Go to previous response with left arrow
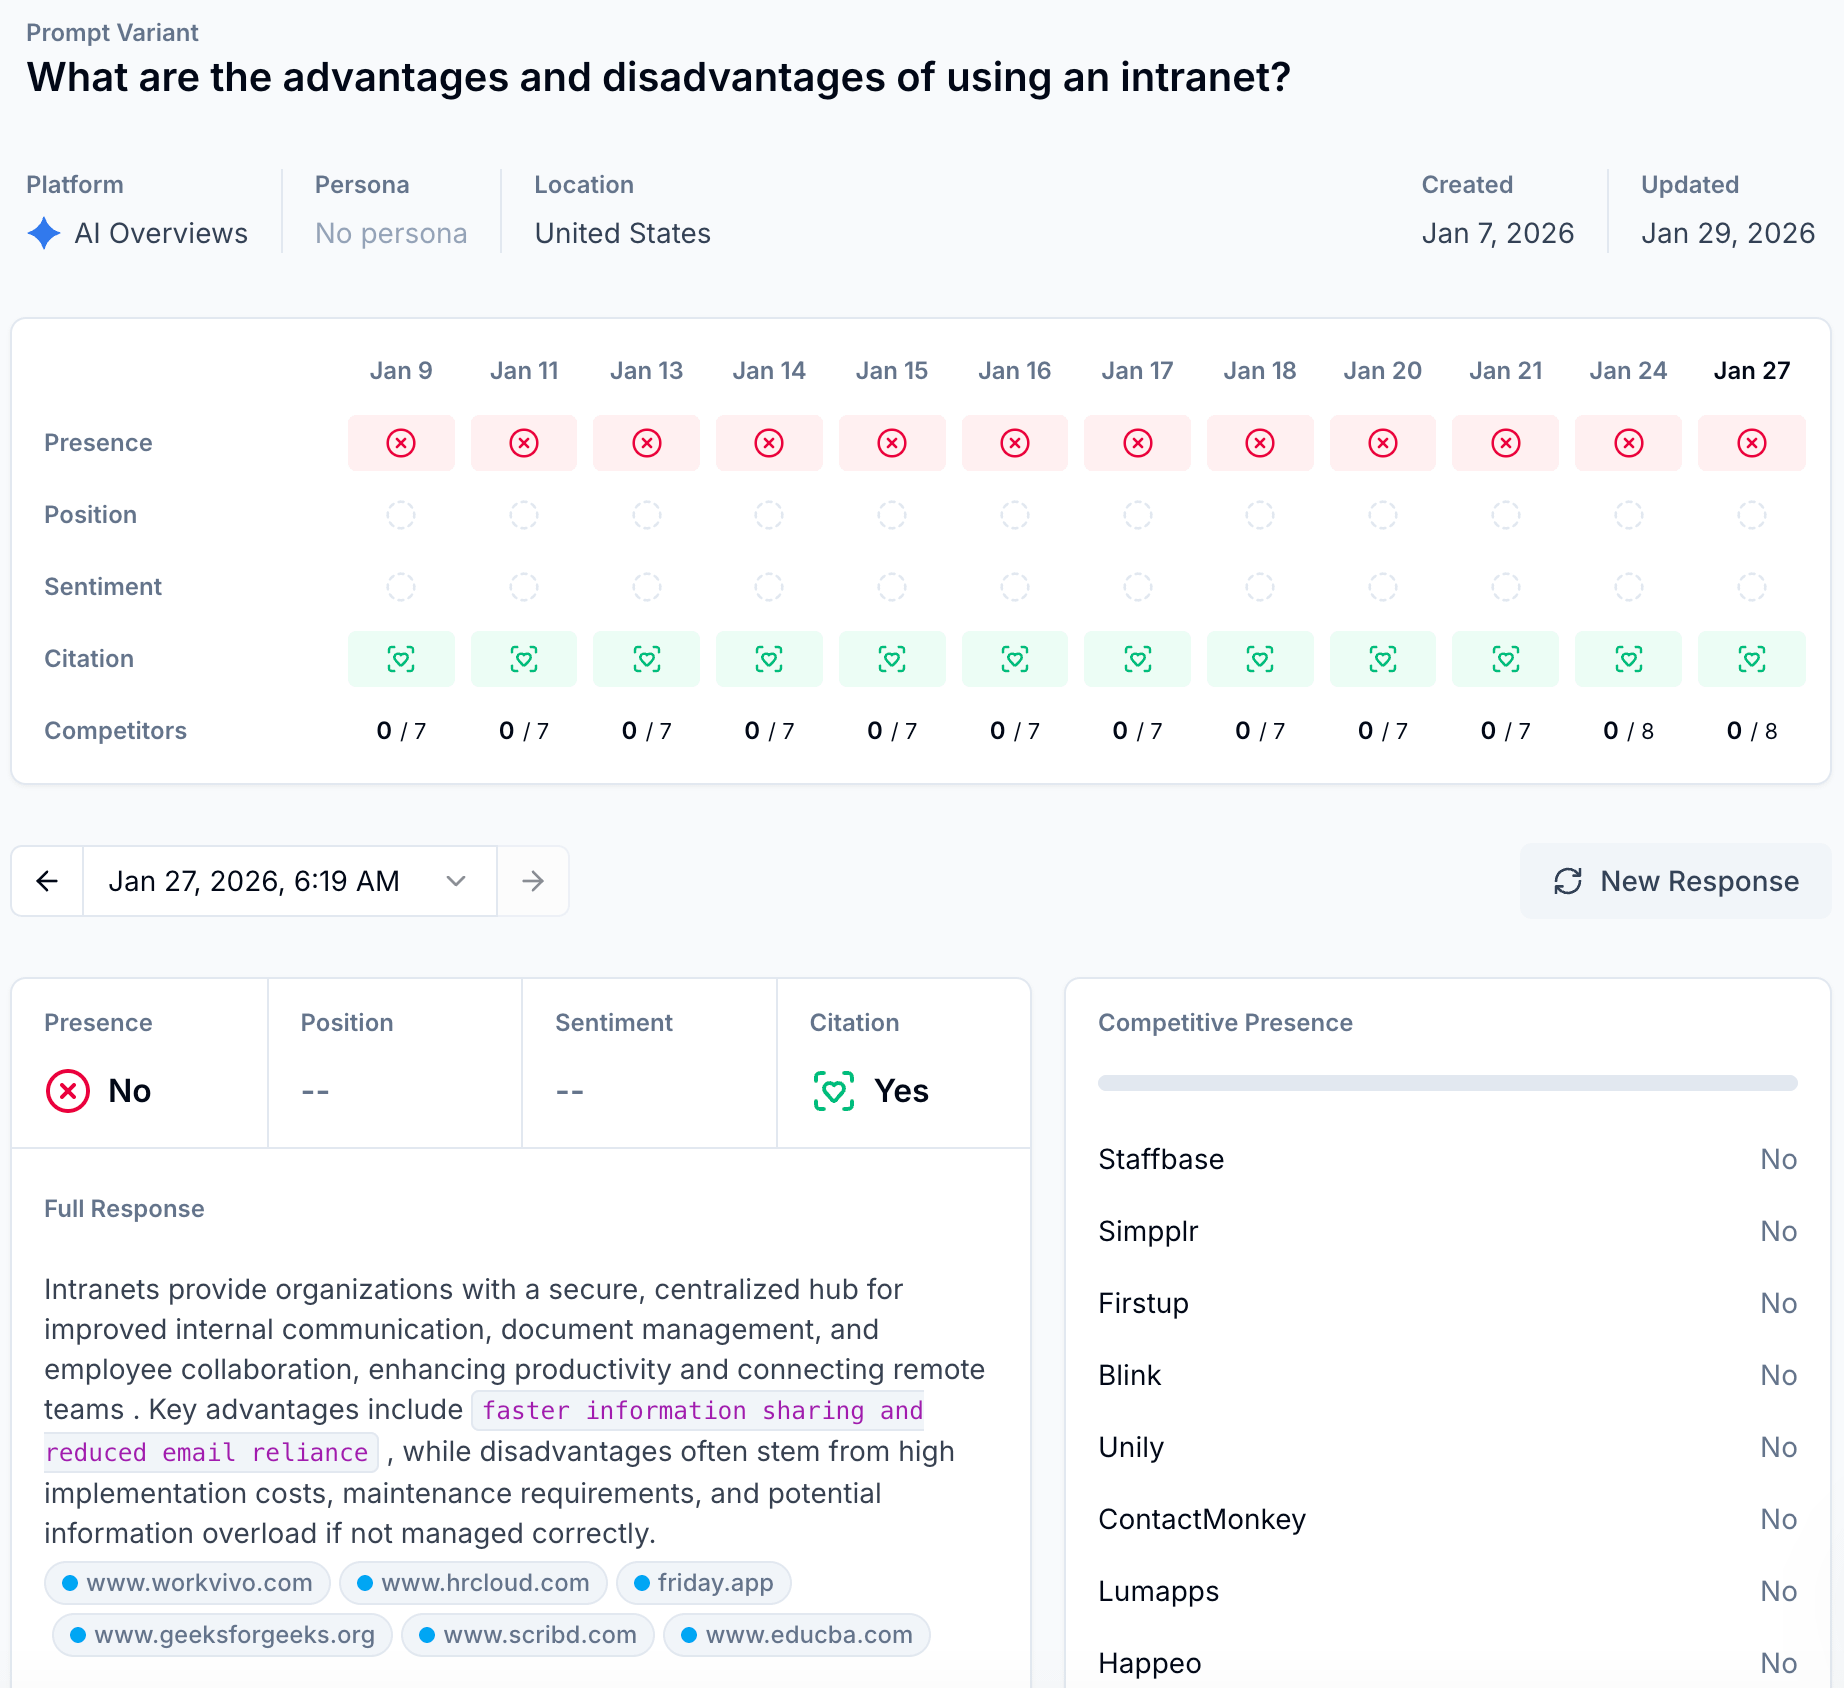This screenshot has height=1688, width=1844. click(x=47, y=881)
